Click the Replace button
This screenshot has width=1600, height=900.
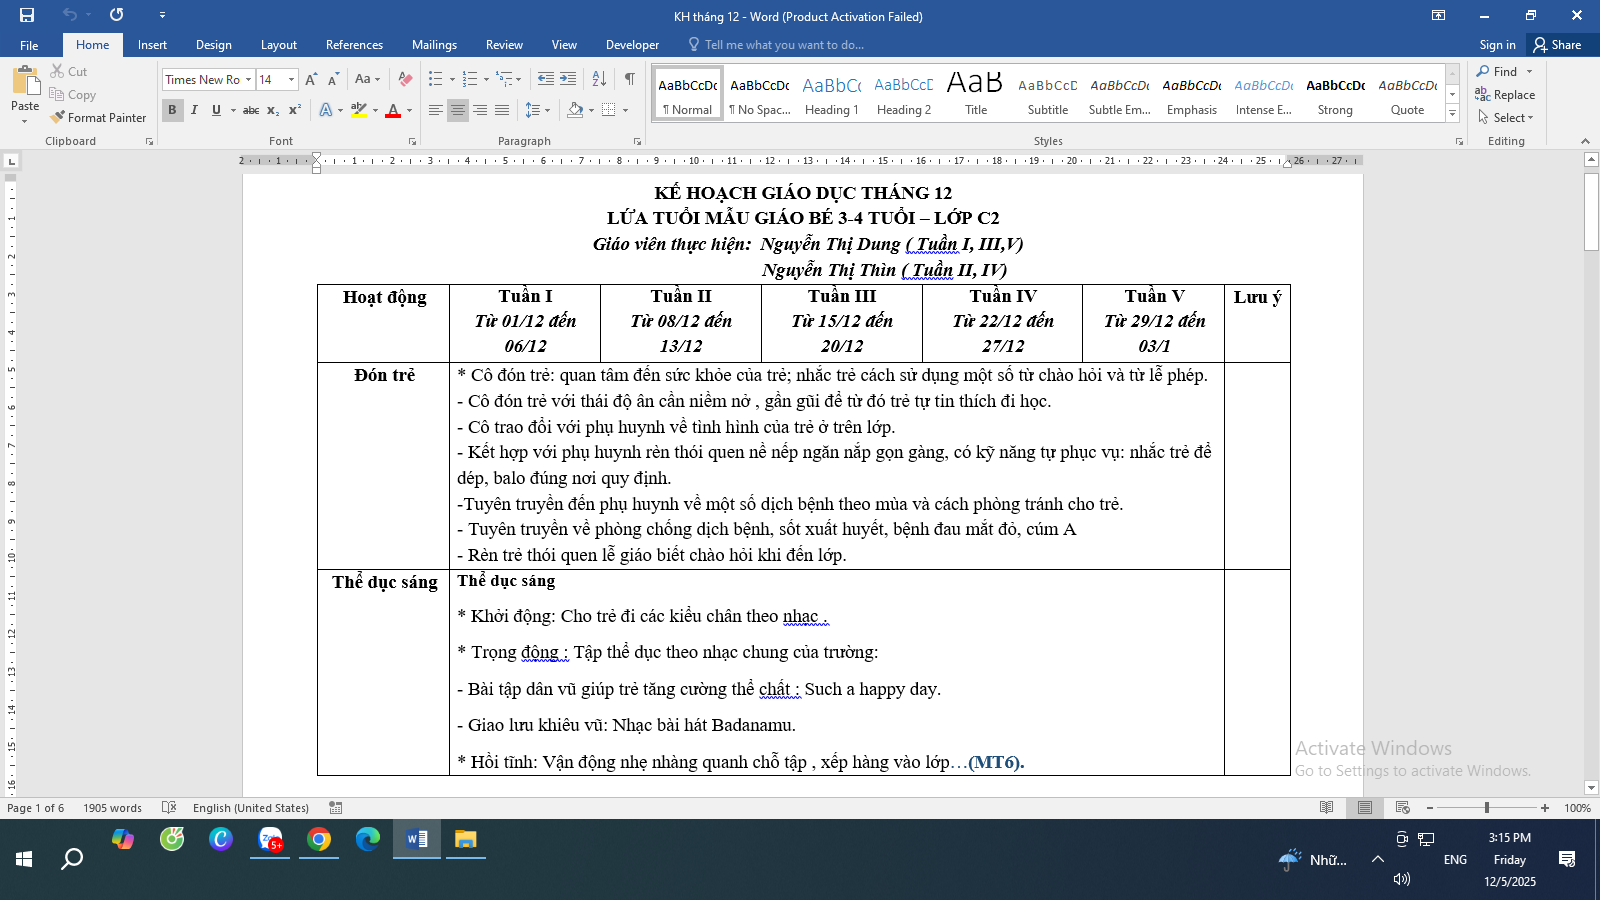point(1505,95)
